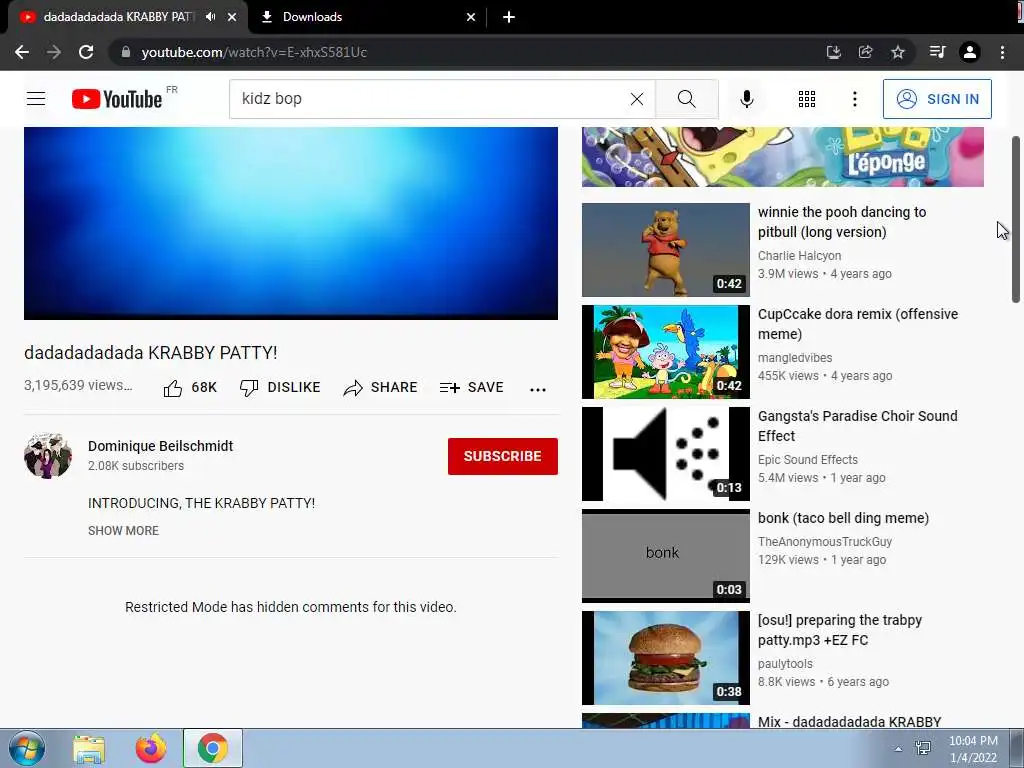Close the Downloads tab
The height and width of the screenshot is (768, 1024).
[x=471, y=17]
